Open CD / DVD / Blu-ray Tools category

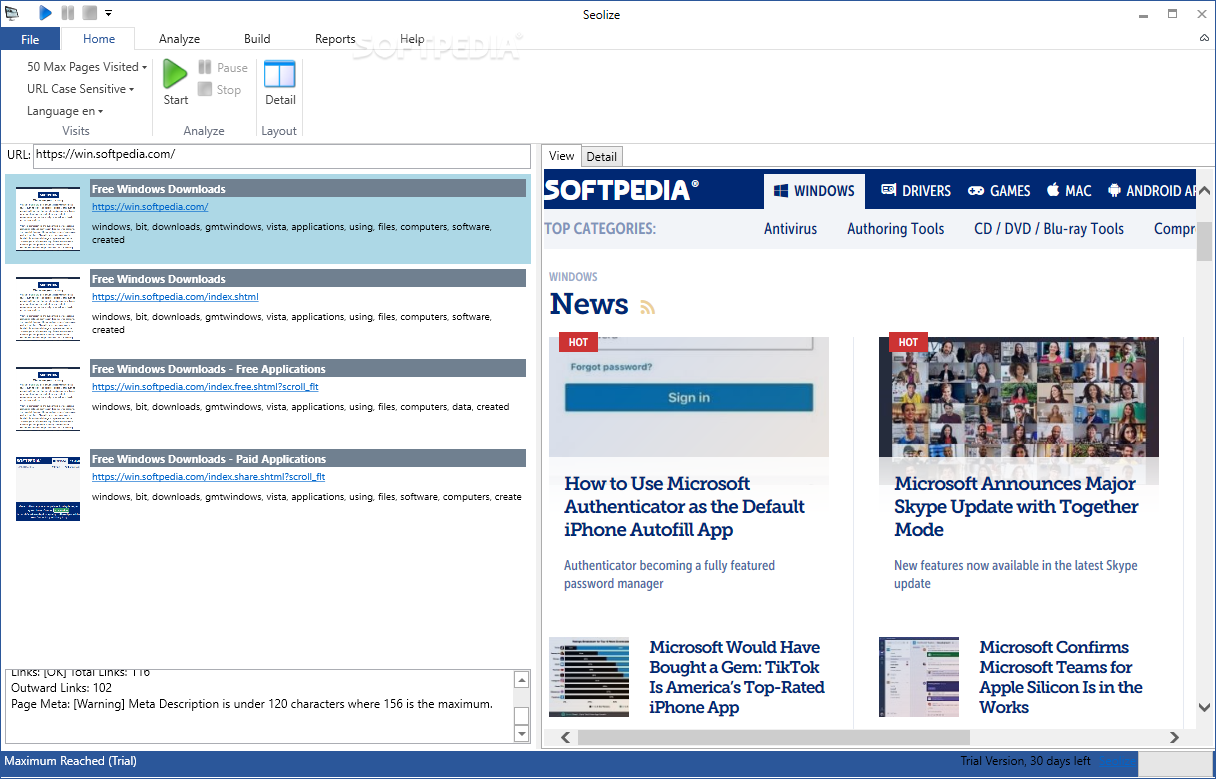coord(1049,229)
